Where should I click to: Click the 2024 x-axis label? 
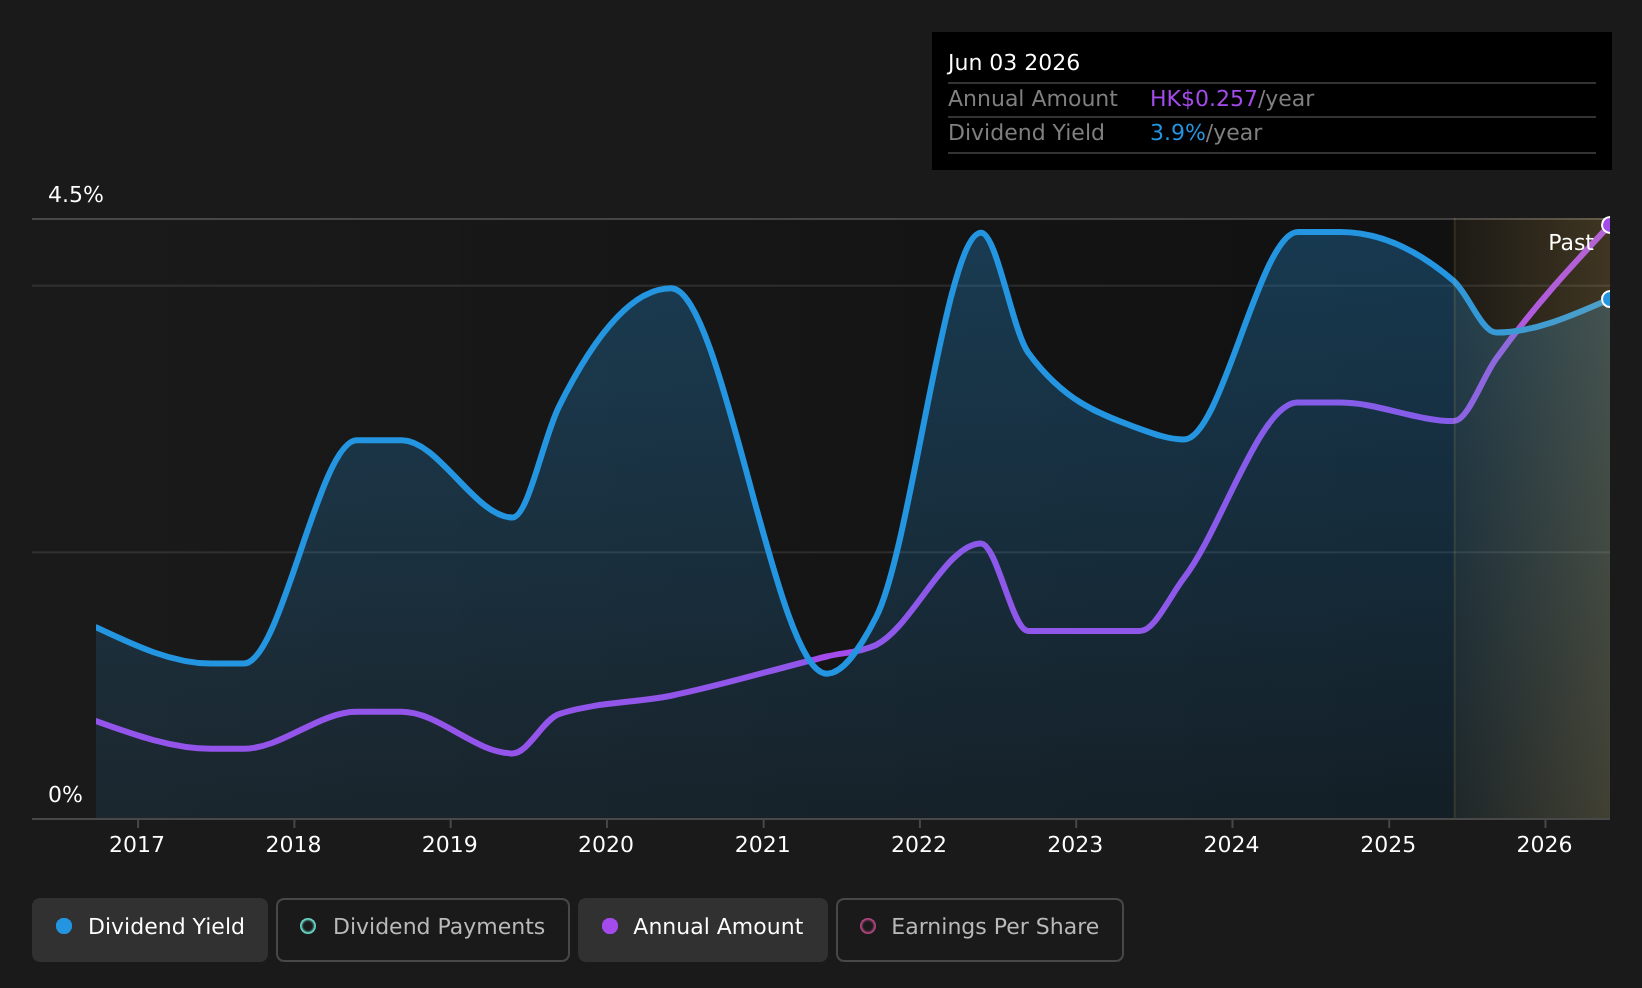1232,845
